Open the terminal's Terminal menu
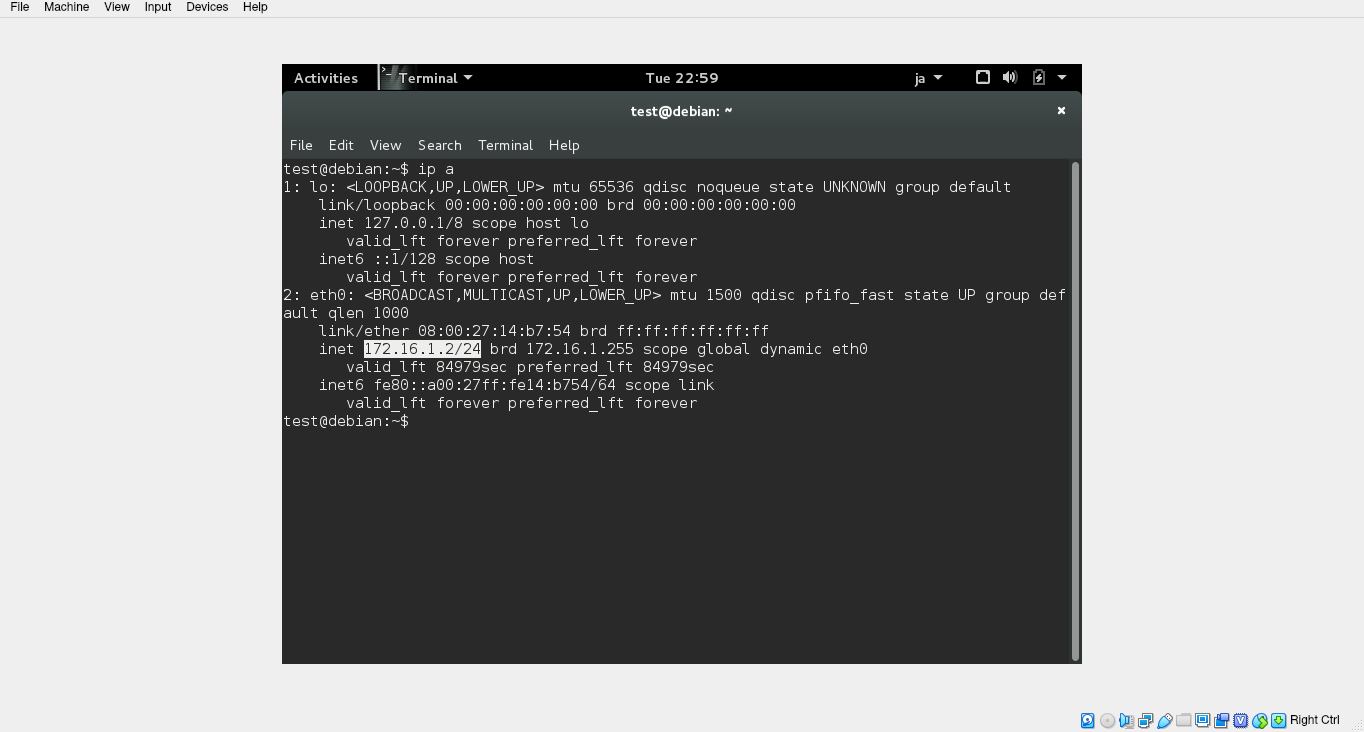This screenshot has width=1364, height=732. [x=505, y=145]
